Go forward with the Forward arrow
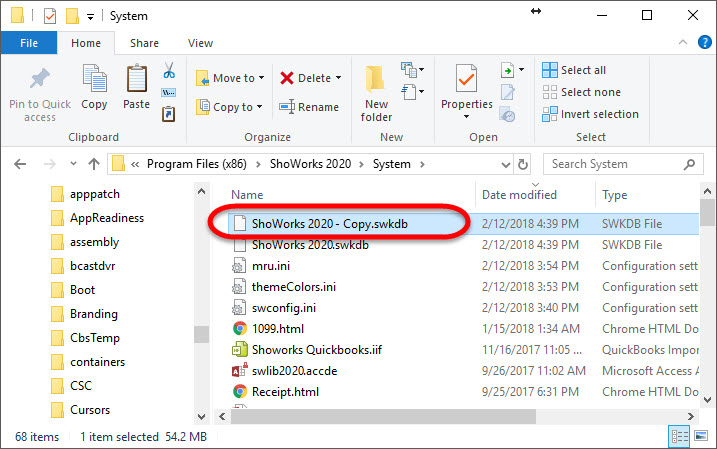This screenshot has width=717, height=449. tap(49, 164)
